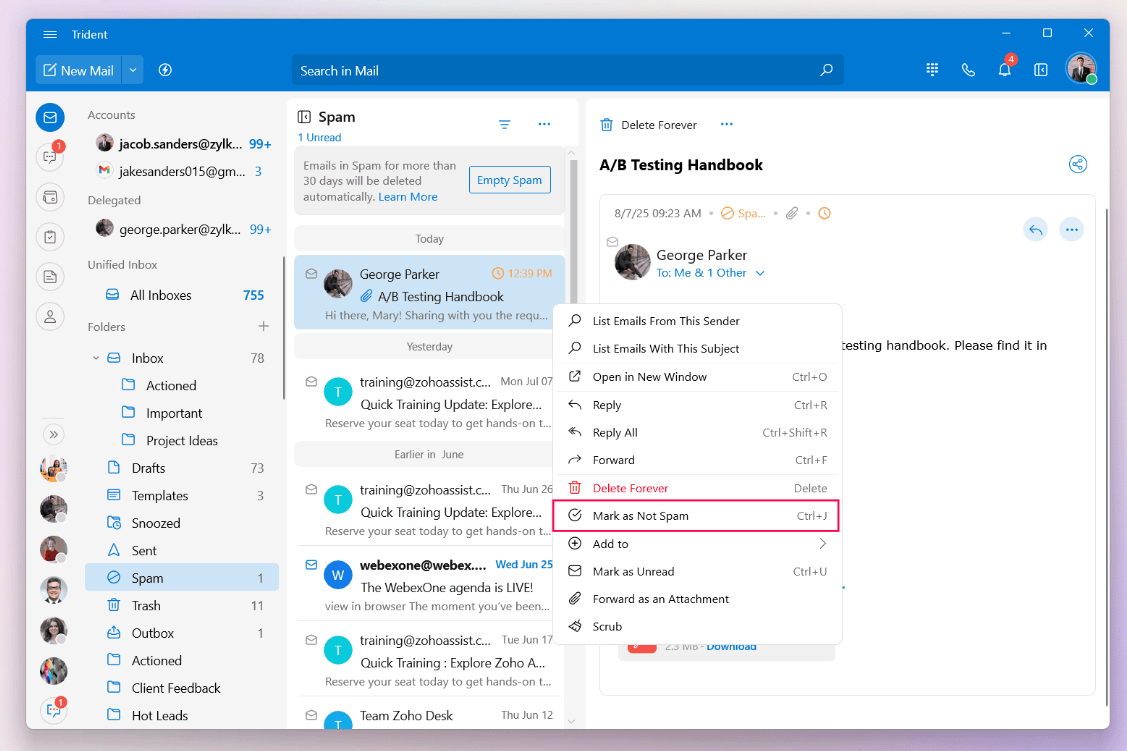Open the contacts module in left rail

(x=50, y=316)
